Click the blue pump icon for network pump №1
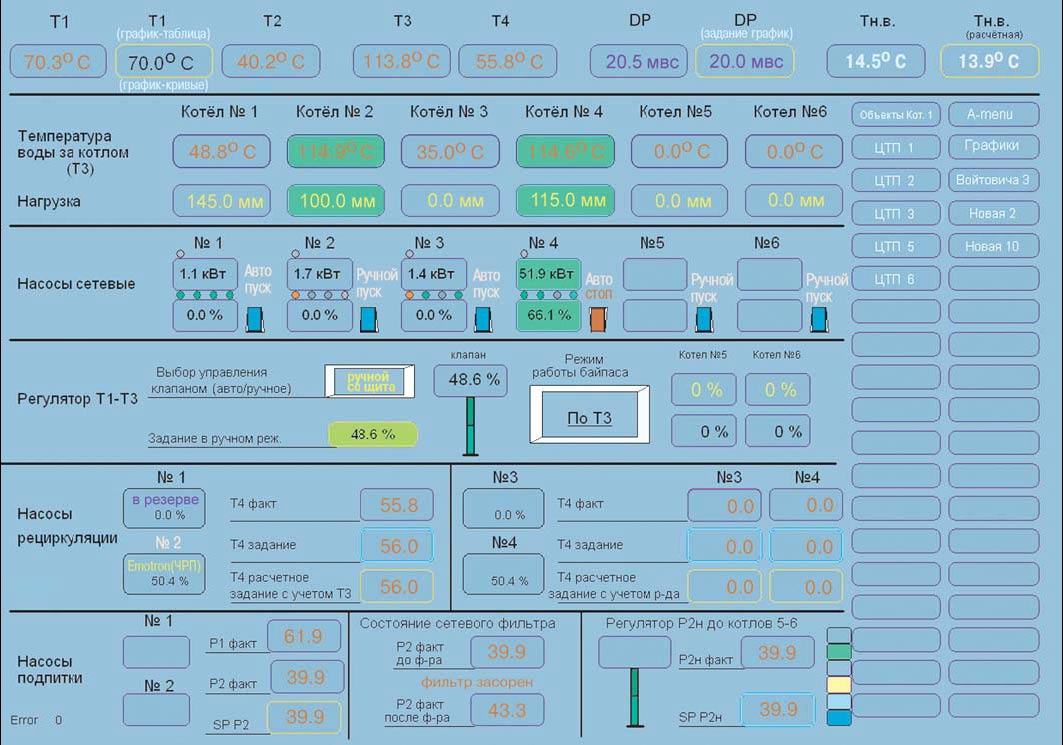The width and height of the screenshot is (1063, 745). pyautogui.click(x=256, y=319)
